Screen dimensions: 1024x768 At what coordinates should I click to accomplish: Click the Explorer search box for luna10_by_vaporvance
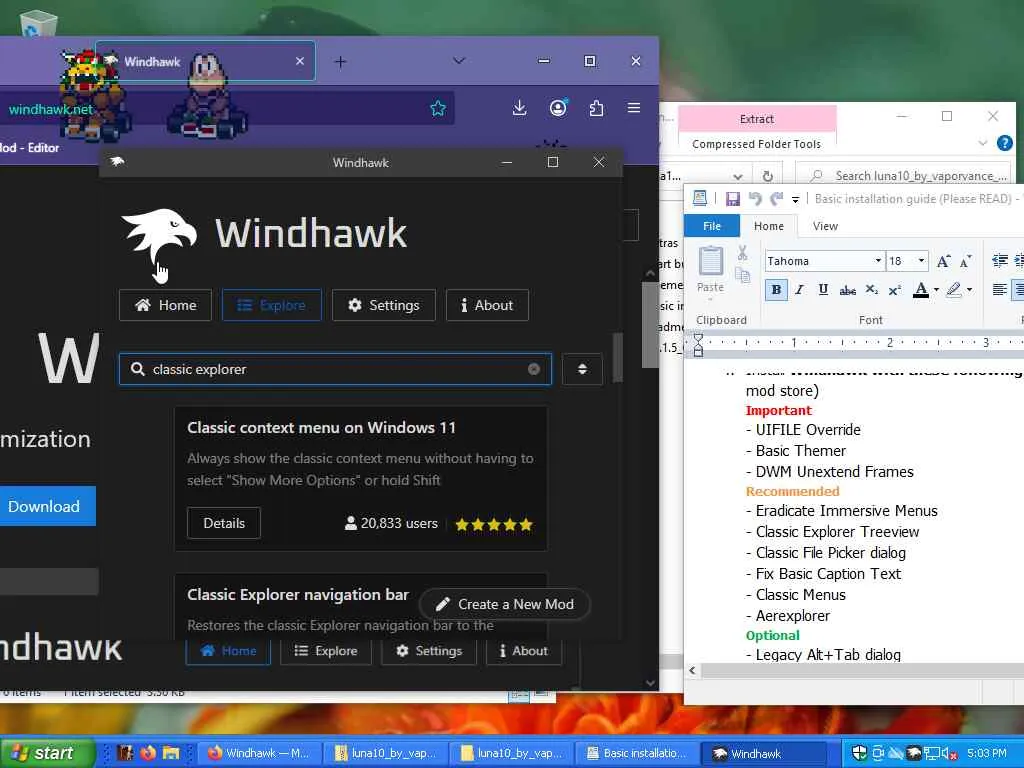coord(903,176)
